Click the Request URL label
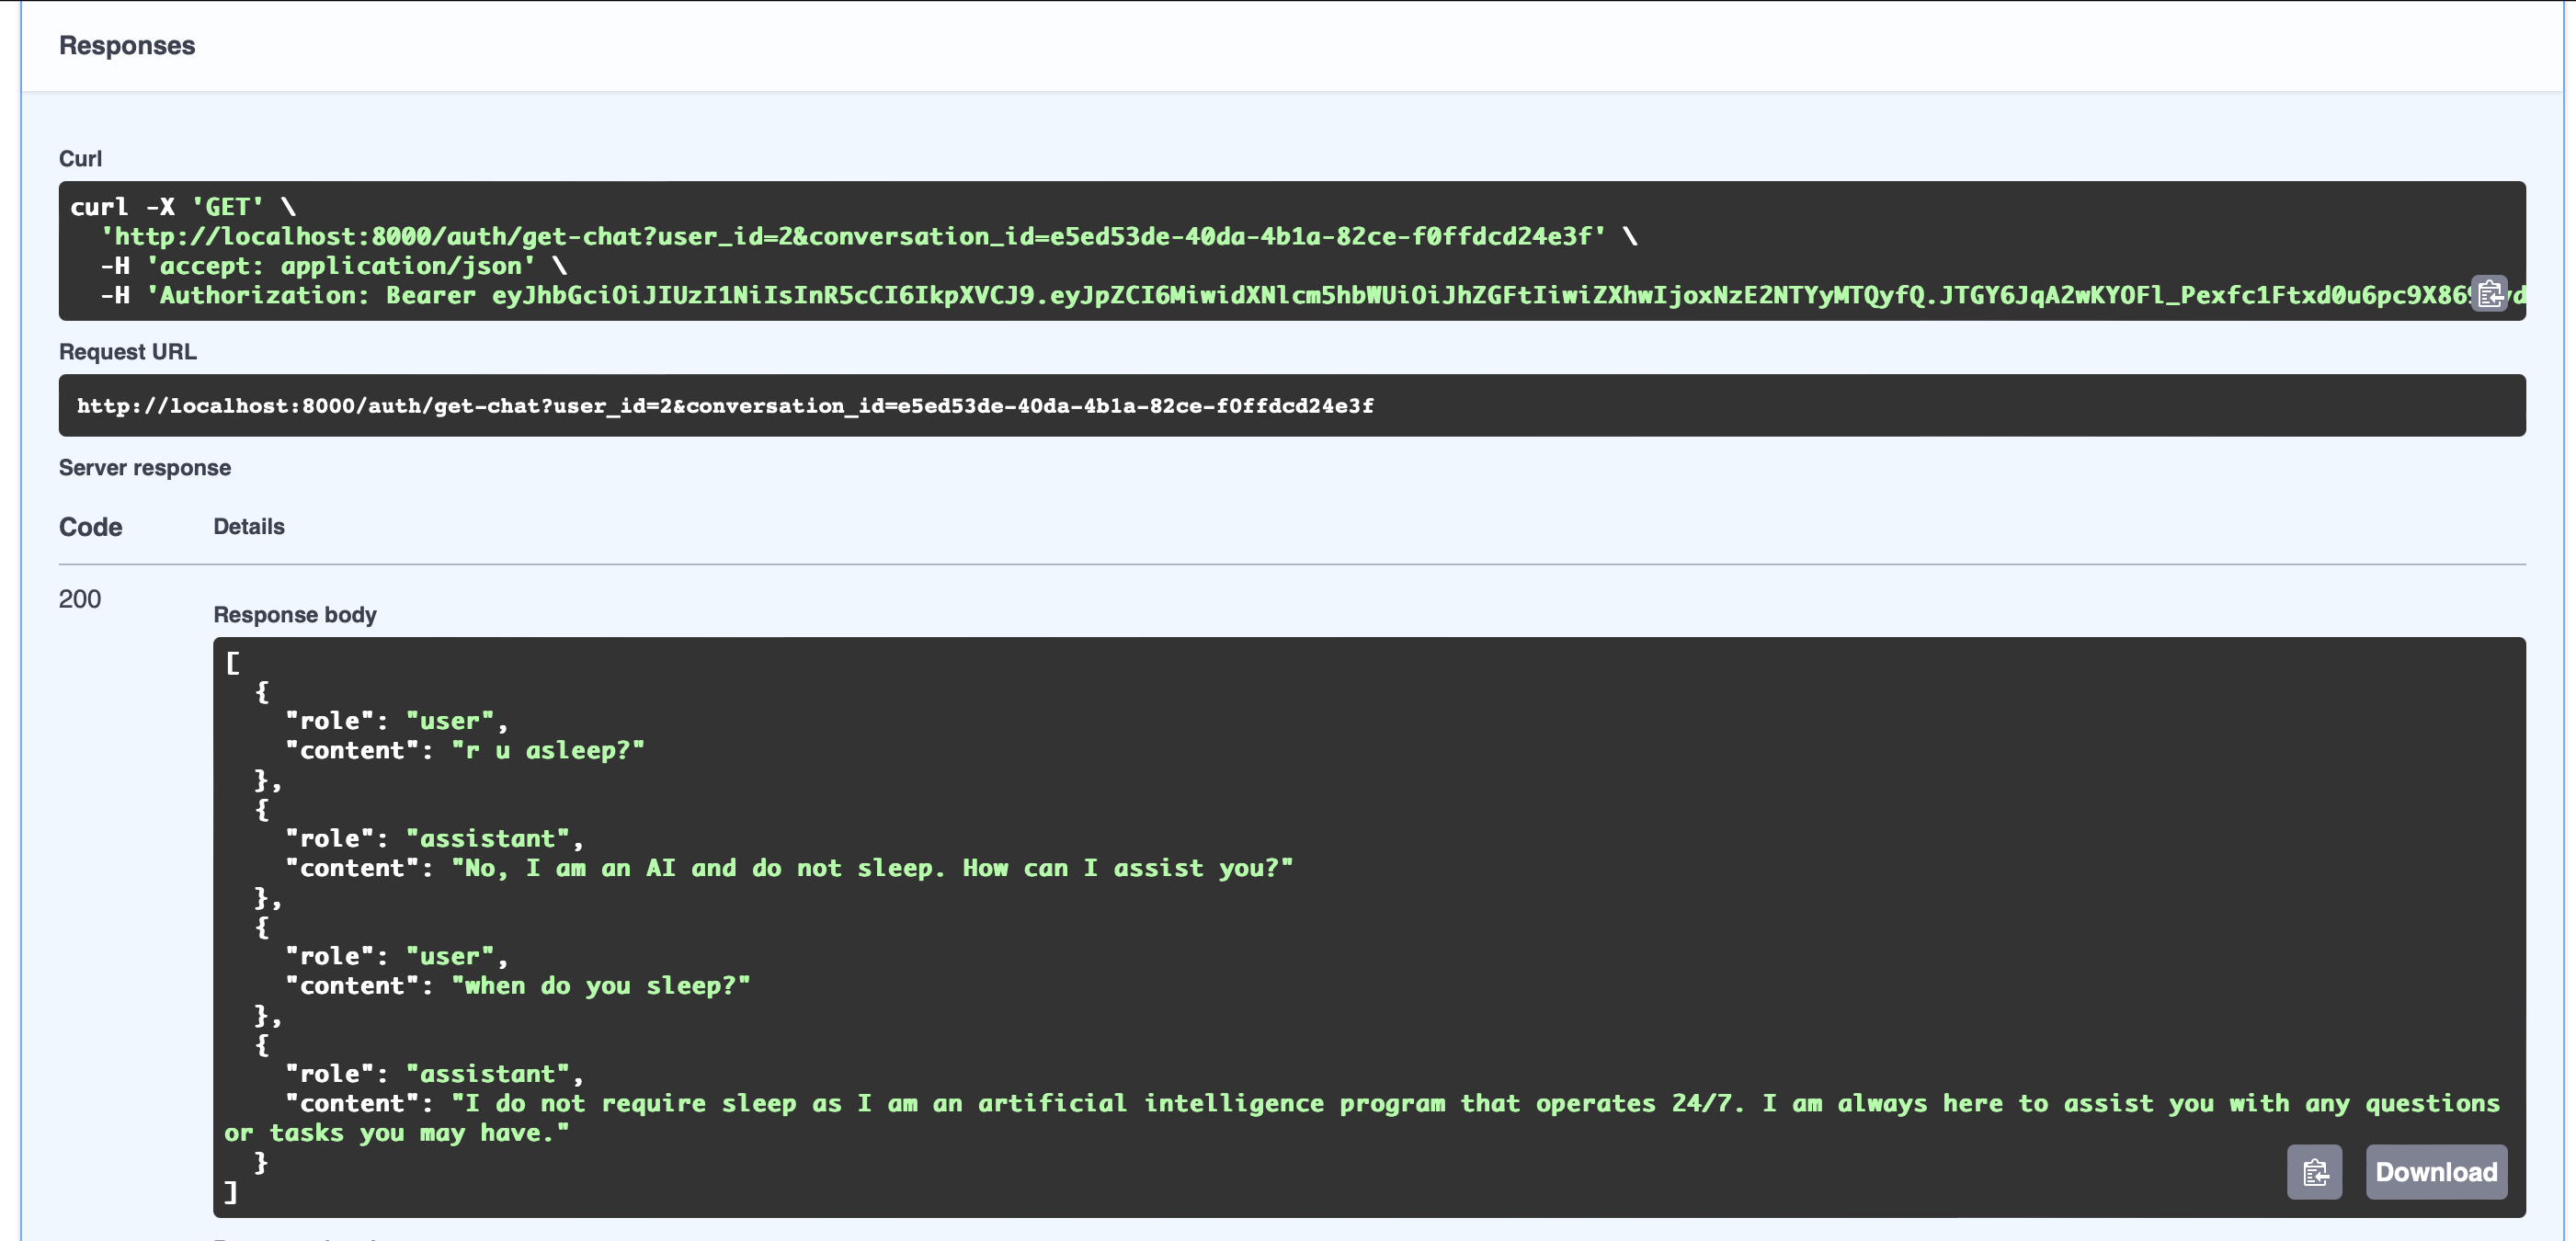The height and width of the screenshot is (1241, 2576). tap(127, 351)
